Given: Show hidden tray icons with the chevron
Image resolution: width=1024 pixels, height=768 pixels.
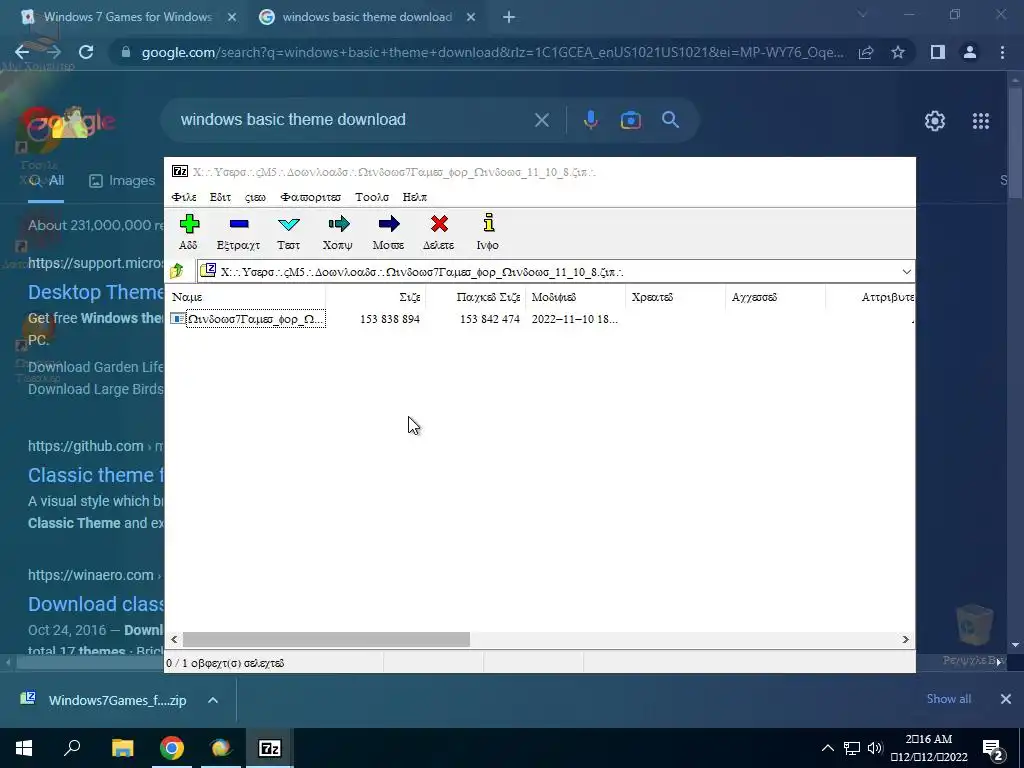Looking at the screenshot, I should (x=827, y=748).
